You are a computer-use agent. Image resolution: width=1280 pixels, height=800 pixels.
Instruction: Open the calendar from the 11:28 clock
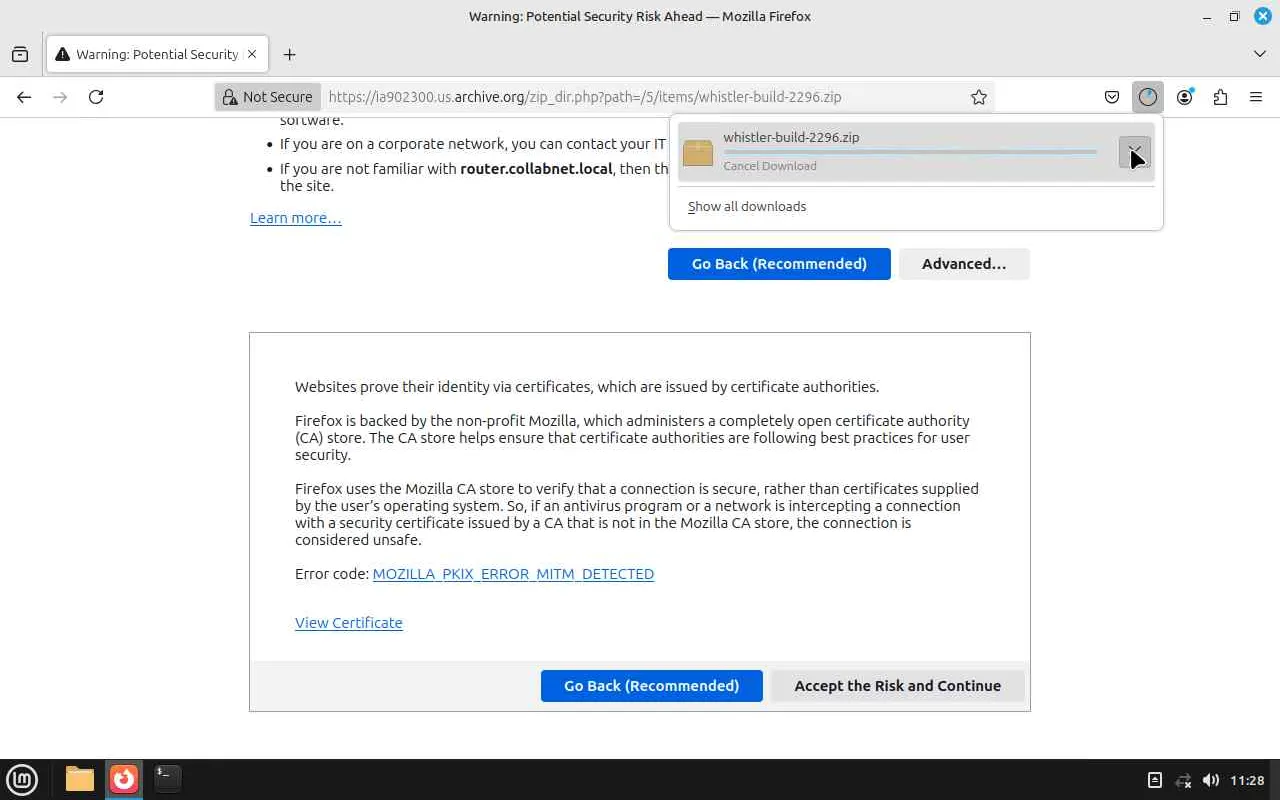1247,780
